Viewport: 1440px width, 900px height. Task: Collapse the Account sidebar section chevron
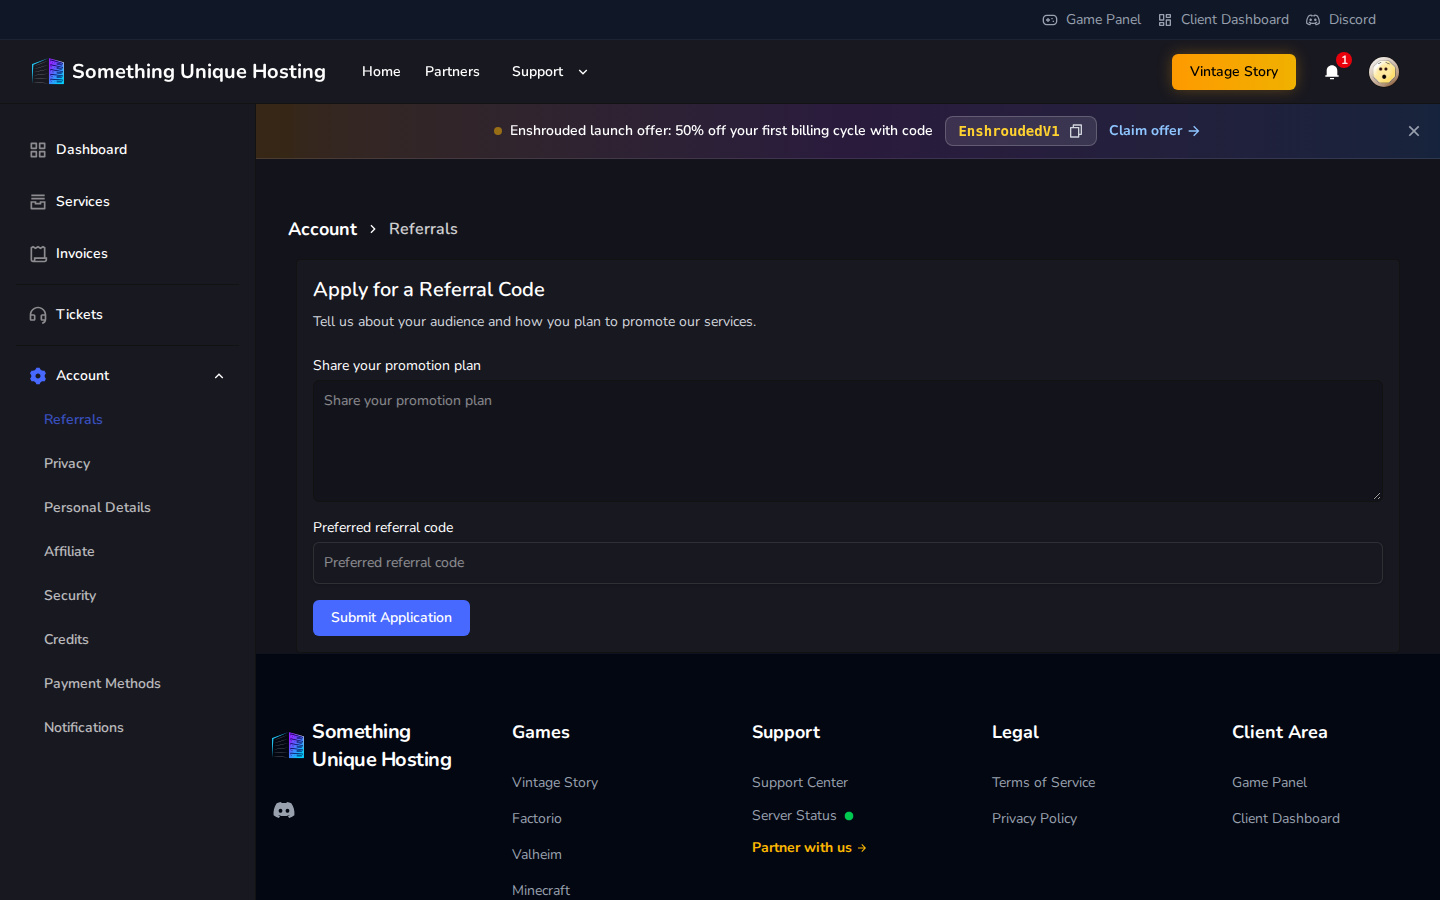click(219, 376)
